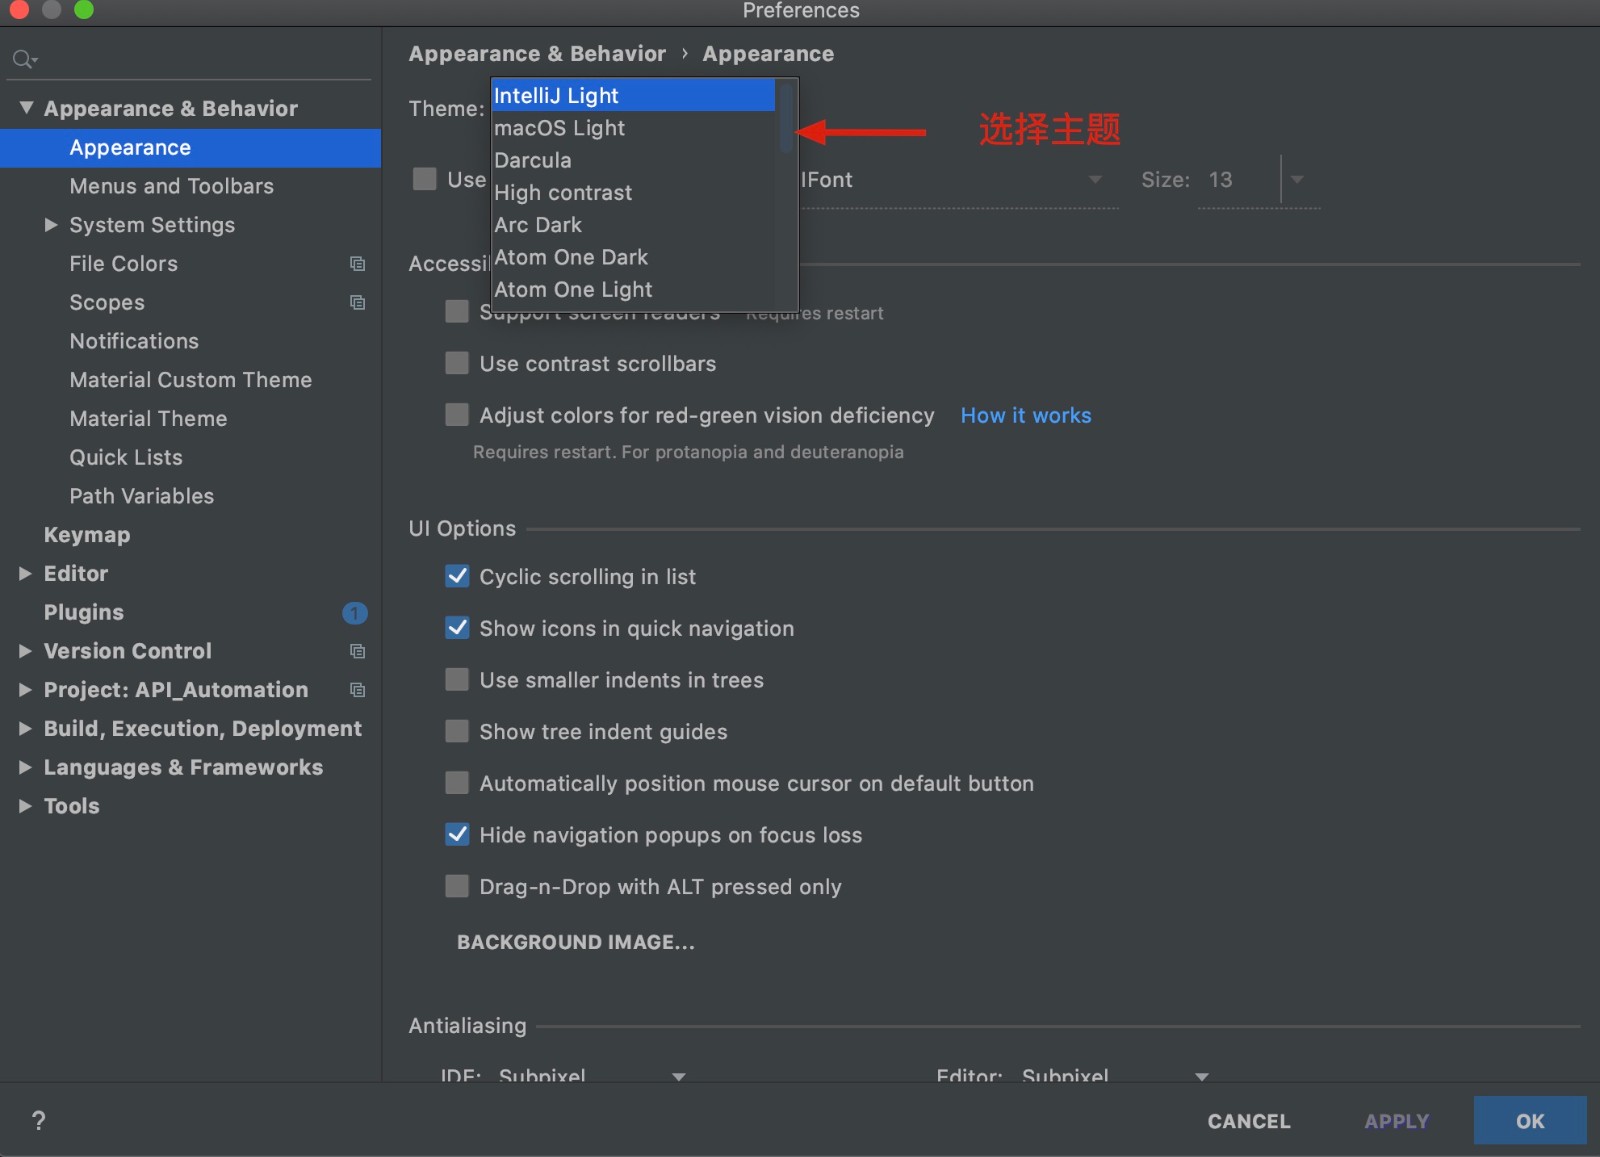Open Material Custom Theme settings
This screenshot has width=1600, height=1157.
coord(190,380)
